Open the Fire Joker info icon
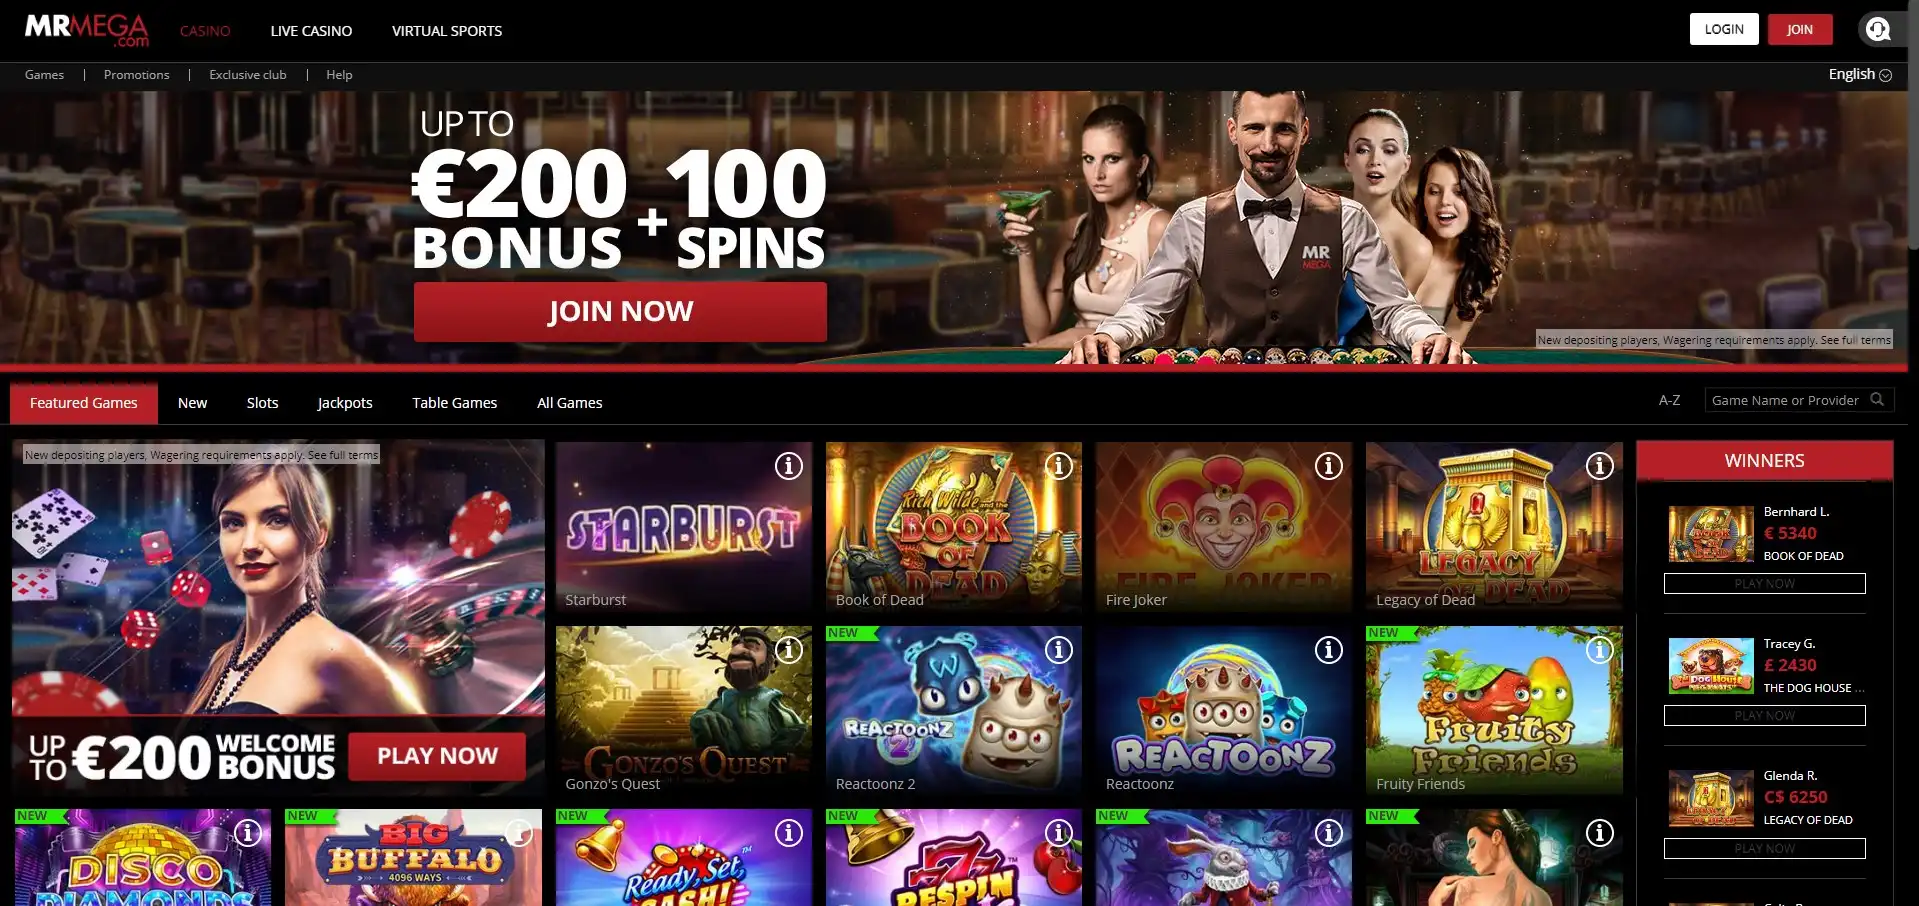Viewport: 1919px width, 906px height. [1329, 466]
